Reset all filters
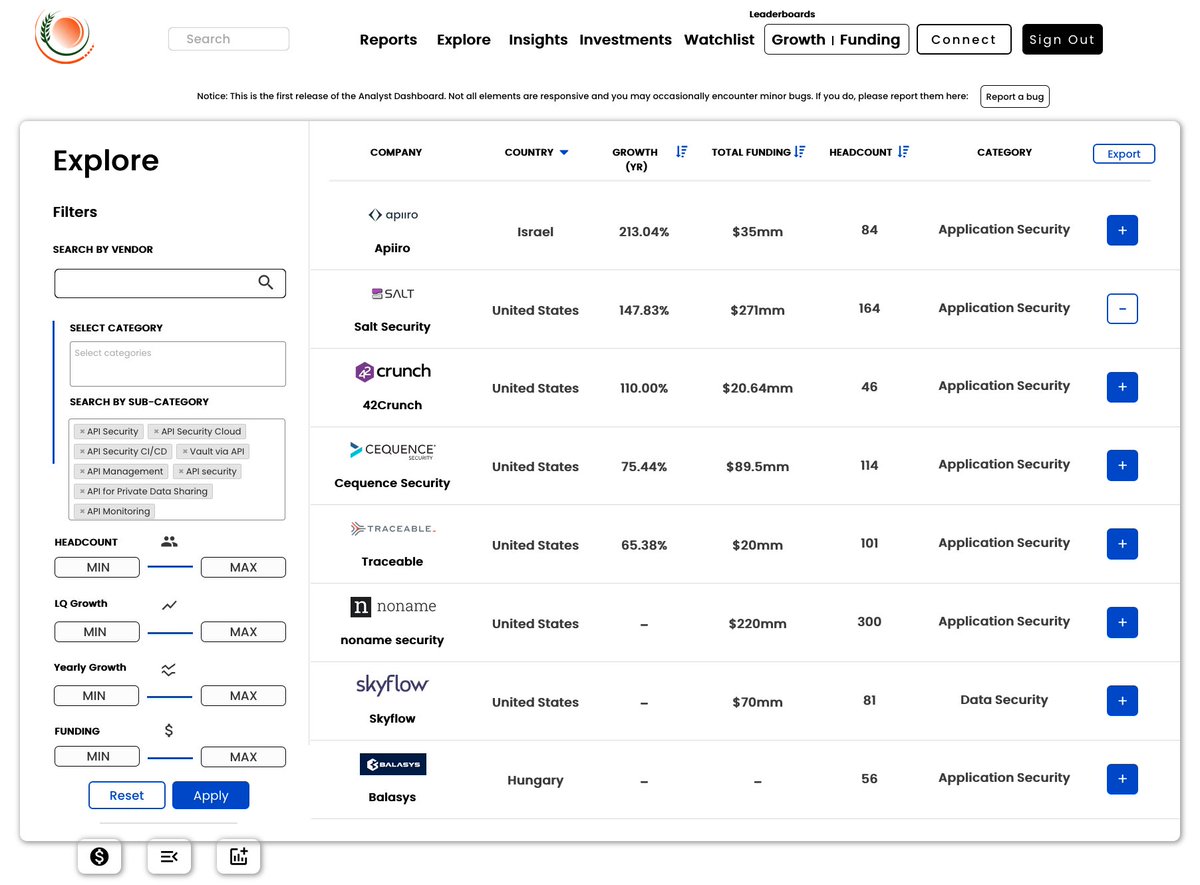Image resolution: width=1200 pixels, height=885 pixels. (x=127, y=796)
